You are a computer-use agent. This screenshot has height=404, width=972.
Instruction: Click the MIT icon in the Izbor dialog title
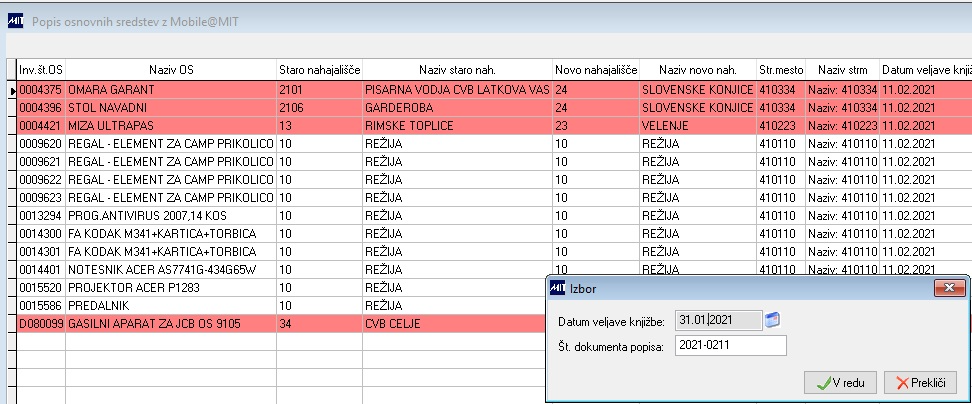point(557,288)
